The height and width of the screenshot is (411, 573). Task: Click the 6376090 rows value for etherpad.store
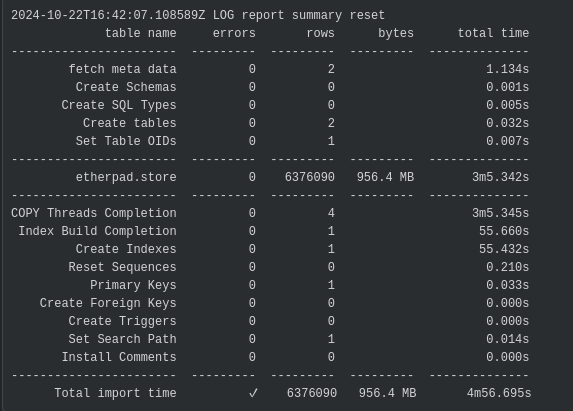click(x=310, y=177)
